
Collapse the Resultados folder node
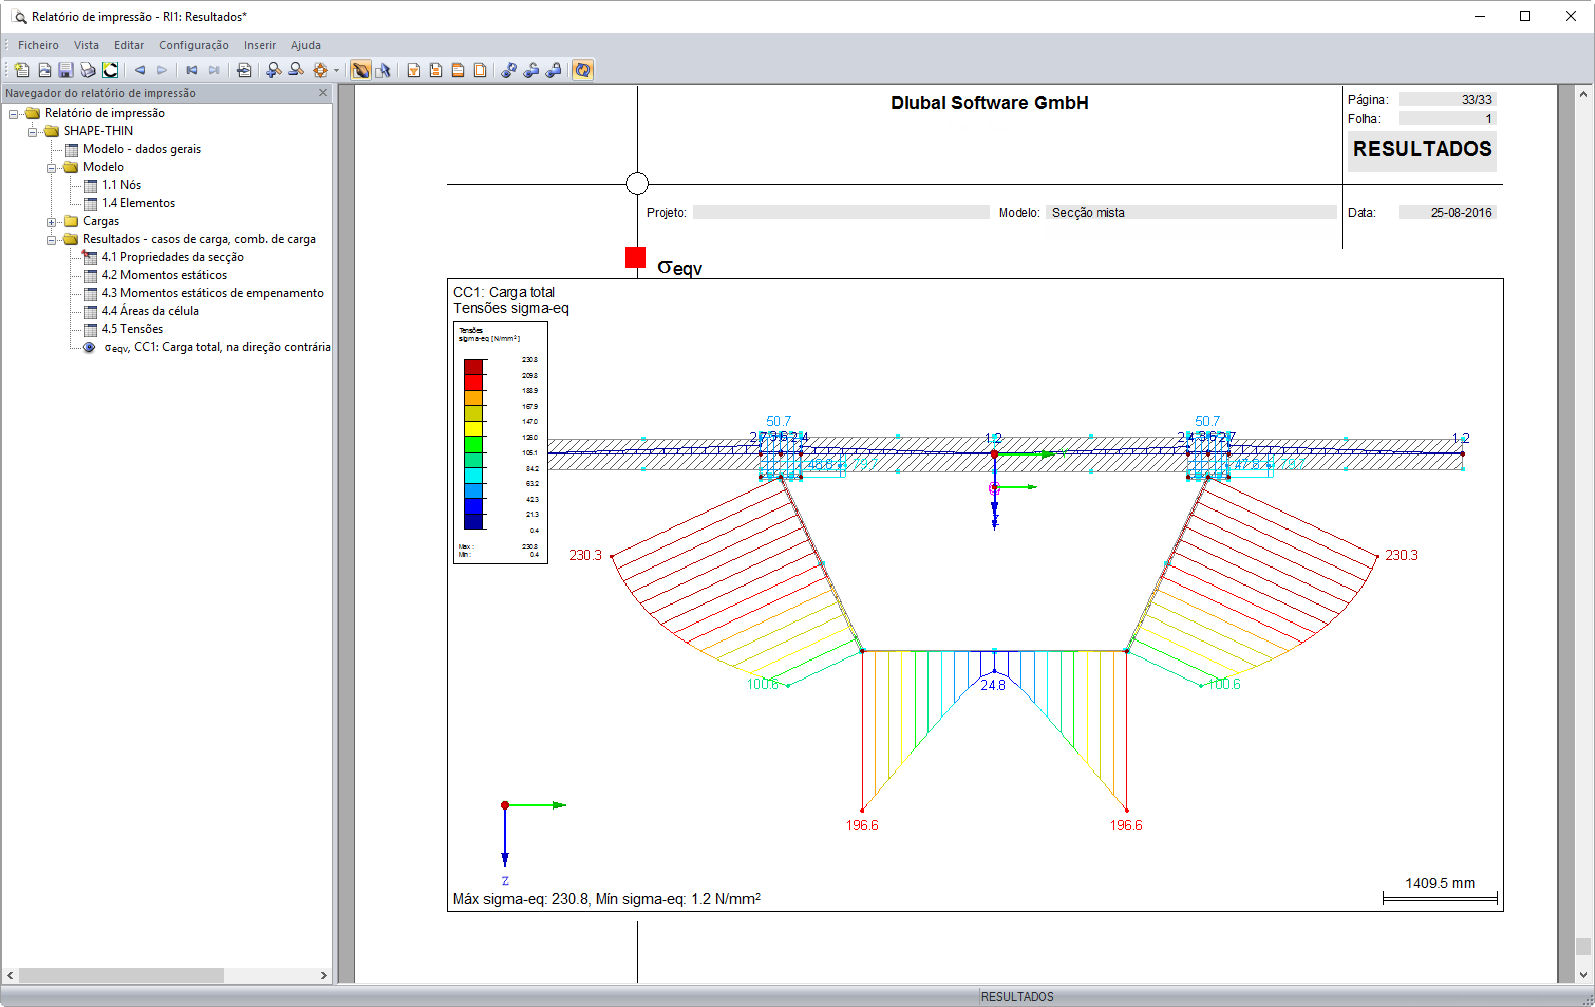52,239
